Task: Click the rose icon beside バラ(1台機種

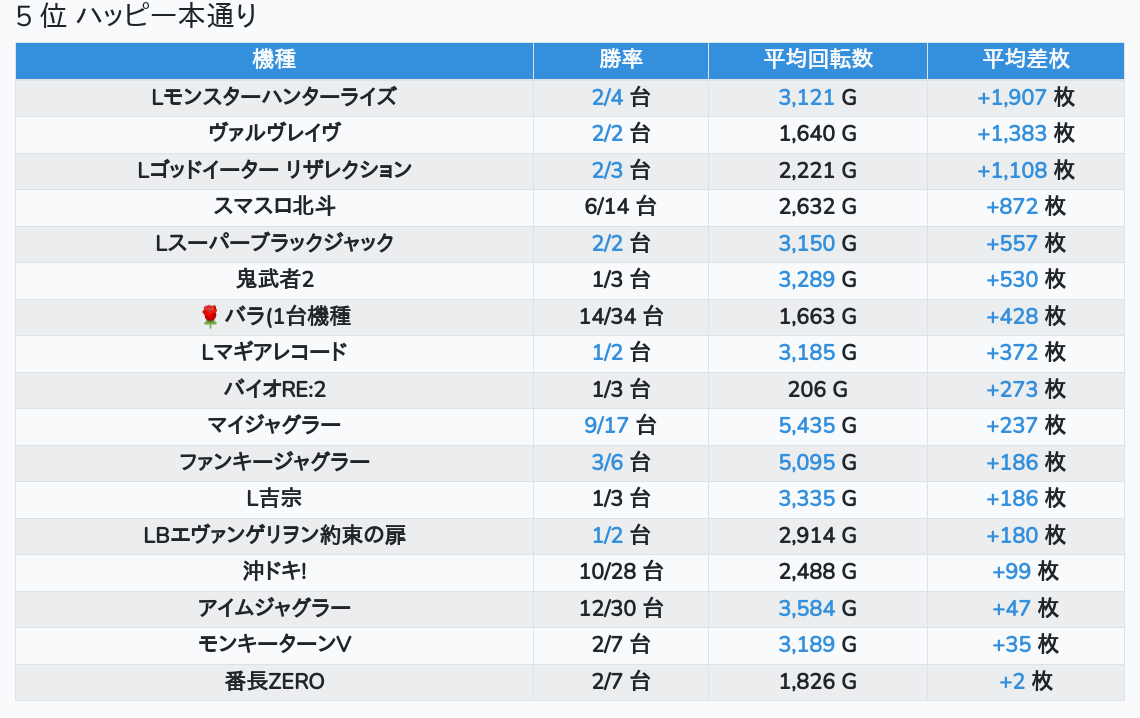Action: click(x=209, y=316)
